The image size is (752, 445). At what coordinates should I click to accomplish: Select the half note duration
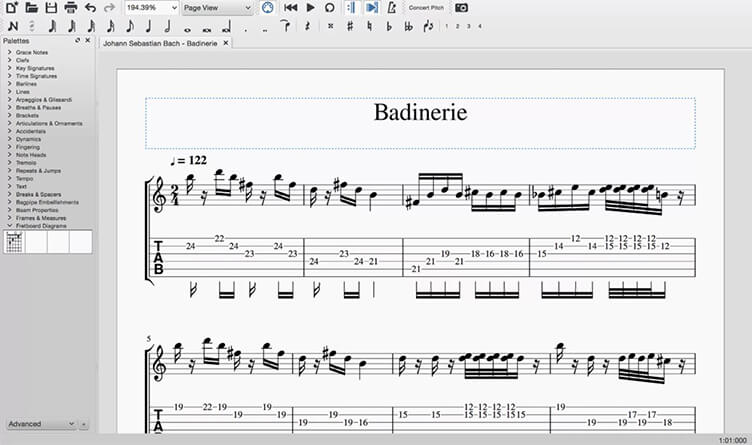(x=168, y=26)
